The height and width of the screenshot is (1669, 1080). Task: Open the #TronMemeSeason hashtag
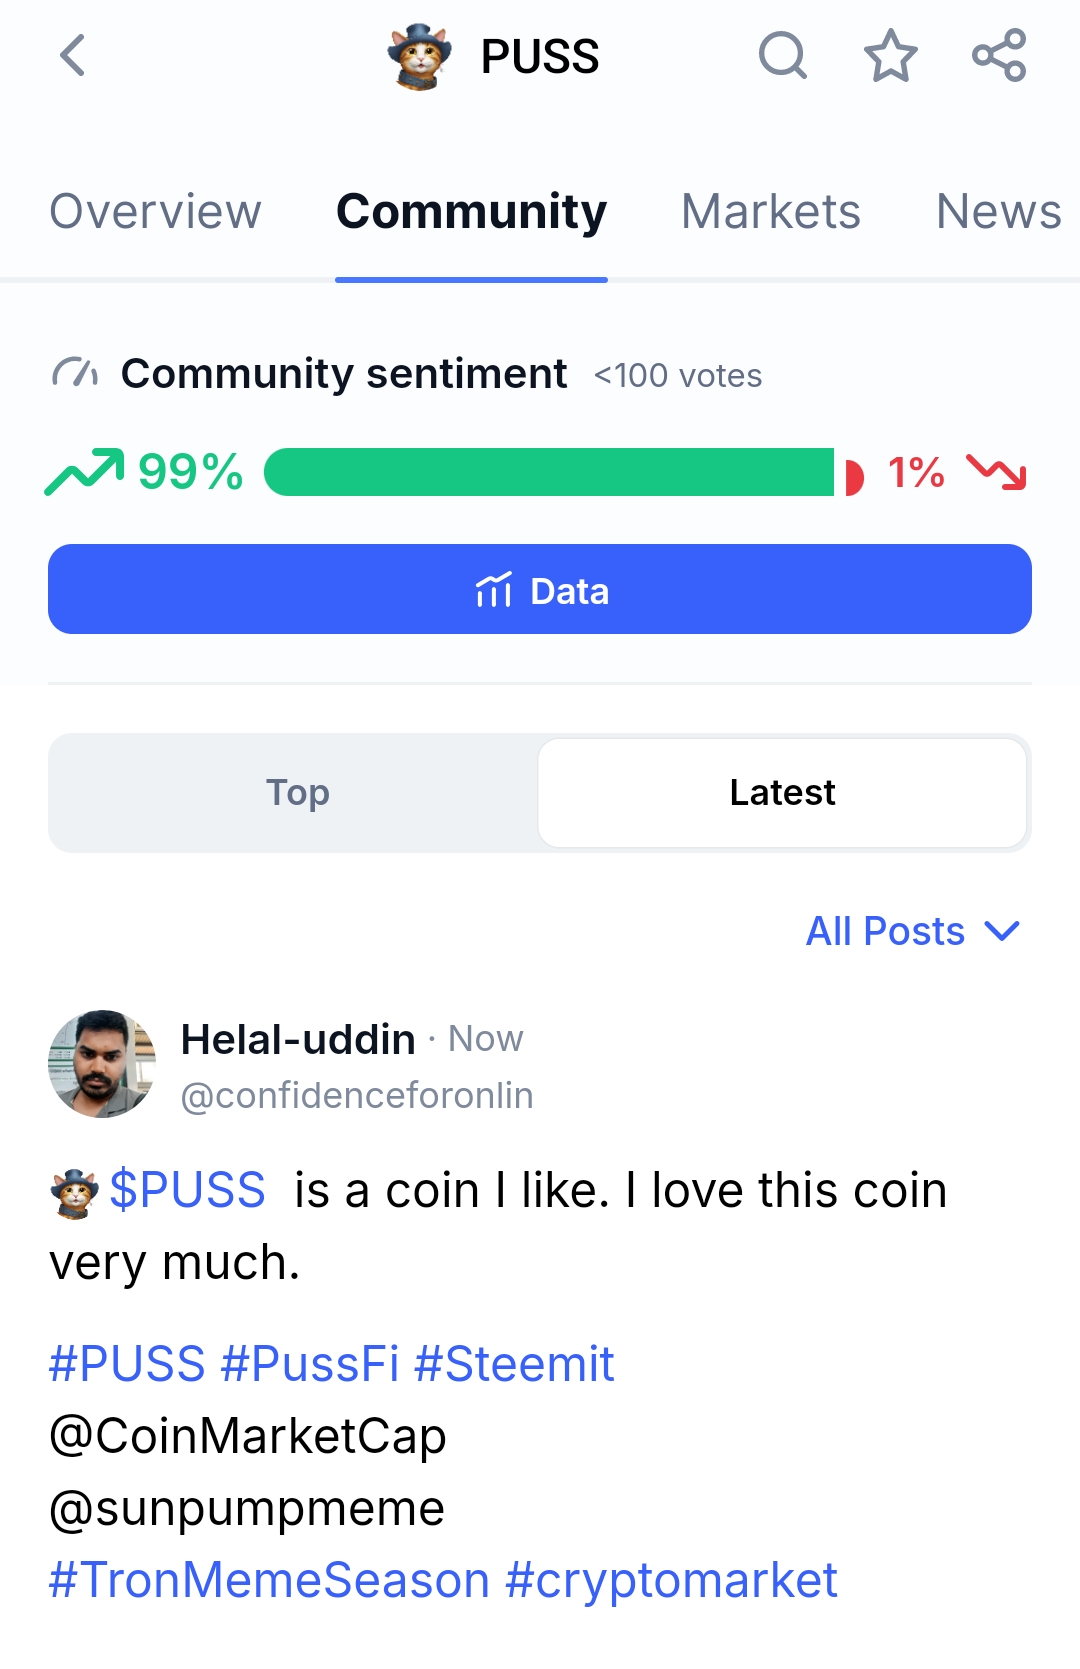[x=269, y=1580]
